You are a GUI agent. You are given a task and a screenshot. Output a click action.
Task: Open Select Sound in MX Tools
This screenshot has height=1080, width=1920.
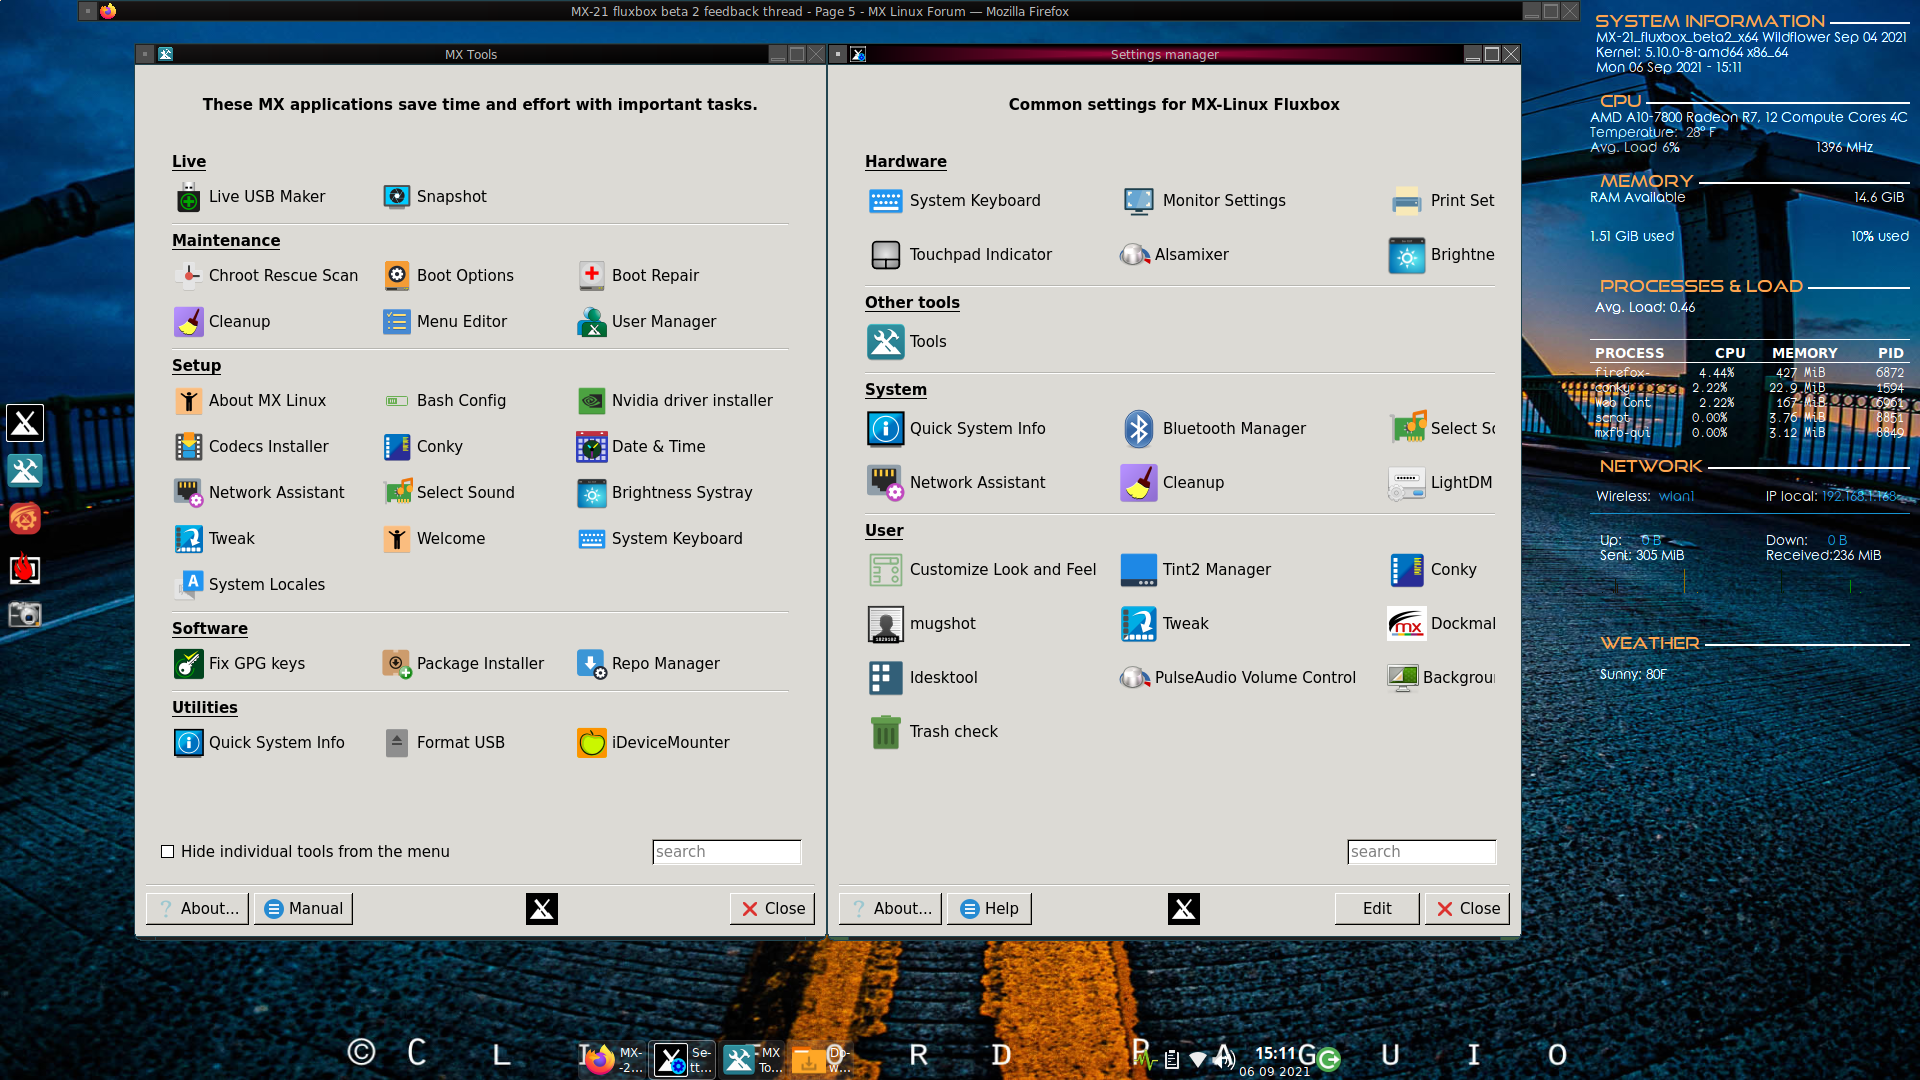tap(449, 492)
